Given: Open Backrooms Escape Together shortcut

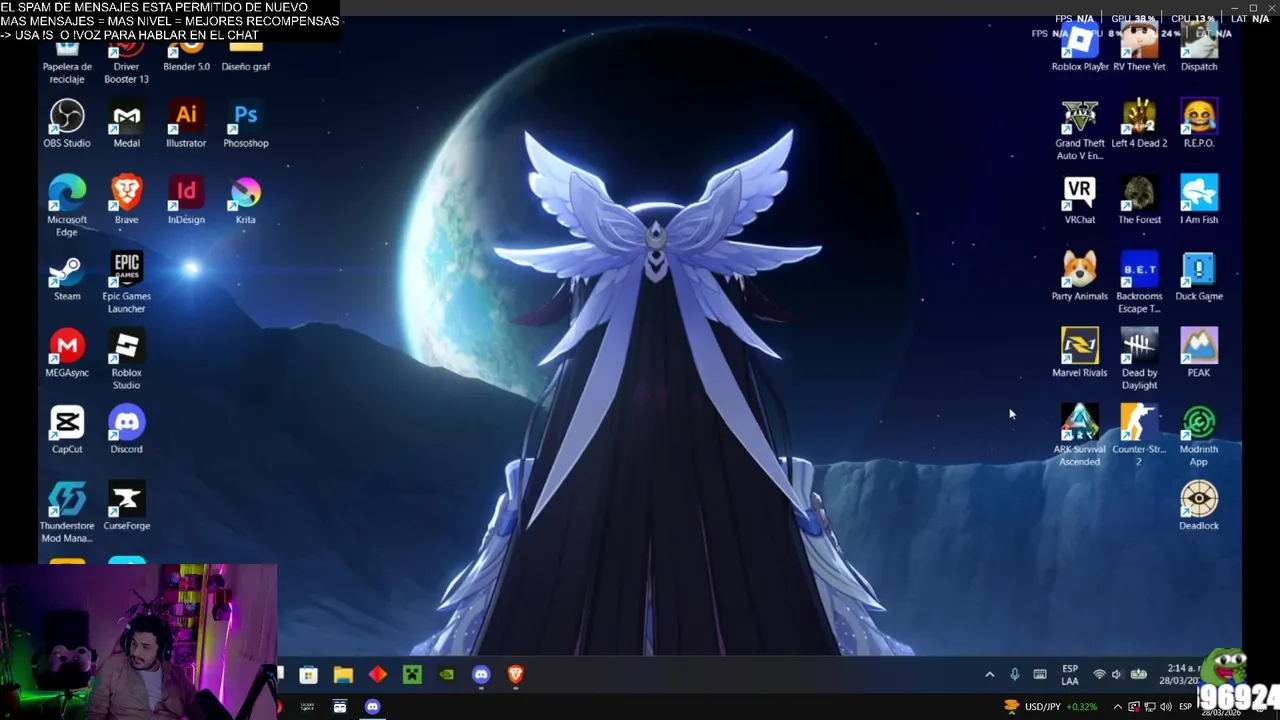Looking at the screenshot, I should point(1139,283).
